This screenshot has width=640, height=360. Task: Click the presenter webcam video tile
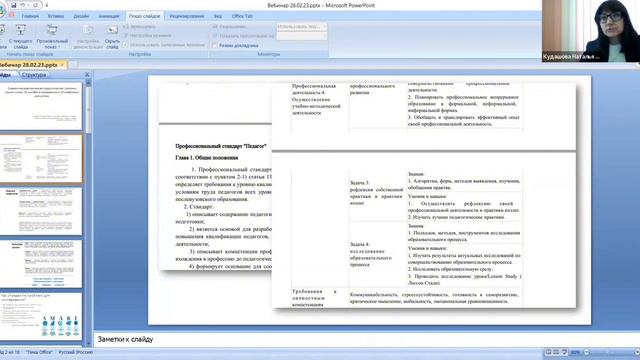click(591, 31)
